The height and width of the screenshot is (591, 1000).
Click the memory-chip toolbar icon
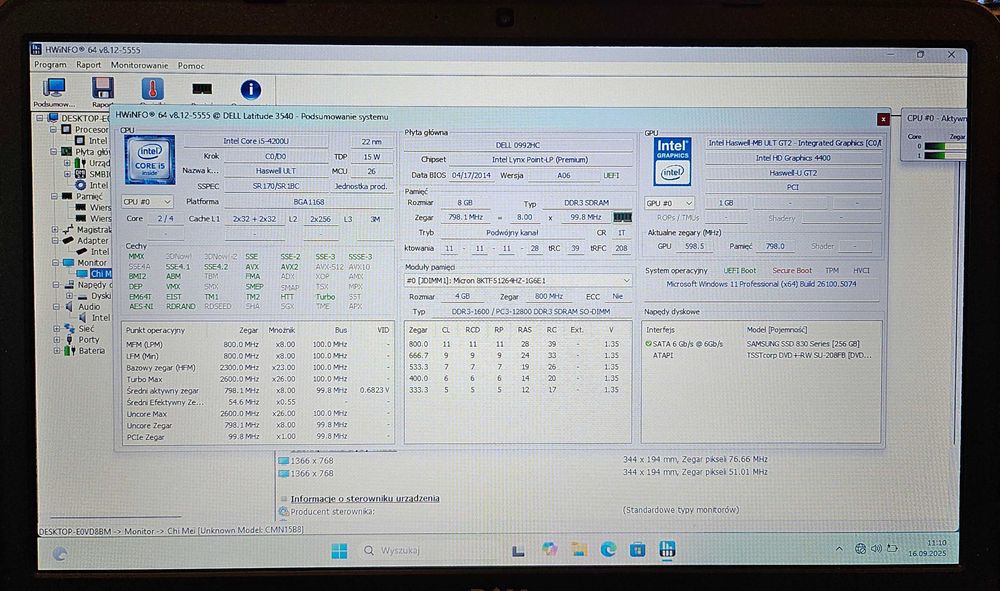pos(202,89)
